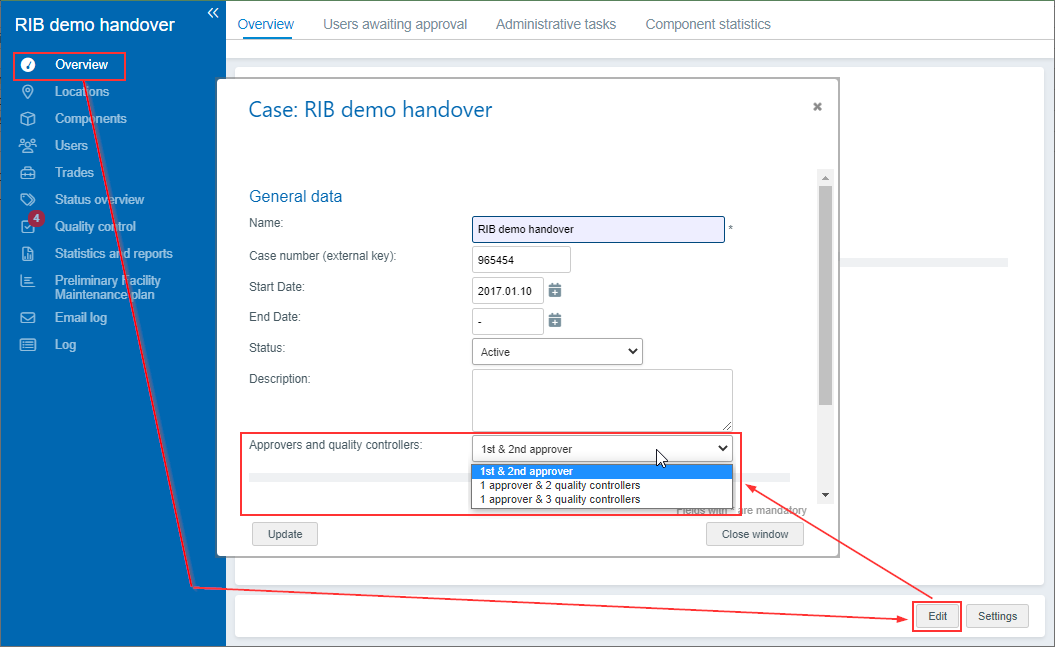Open Quality control icon with badge
This screenshot has height=647, width=1055.
click(29, 226)
